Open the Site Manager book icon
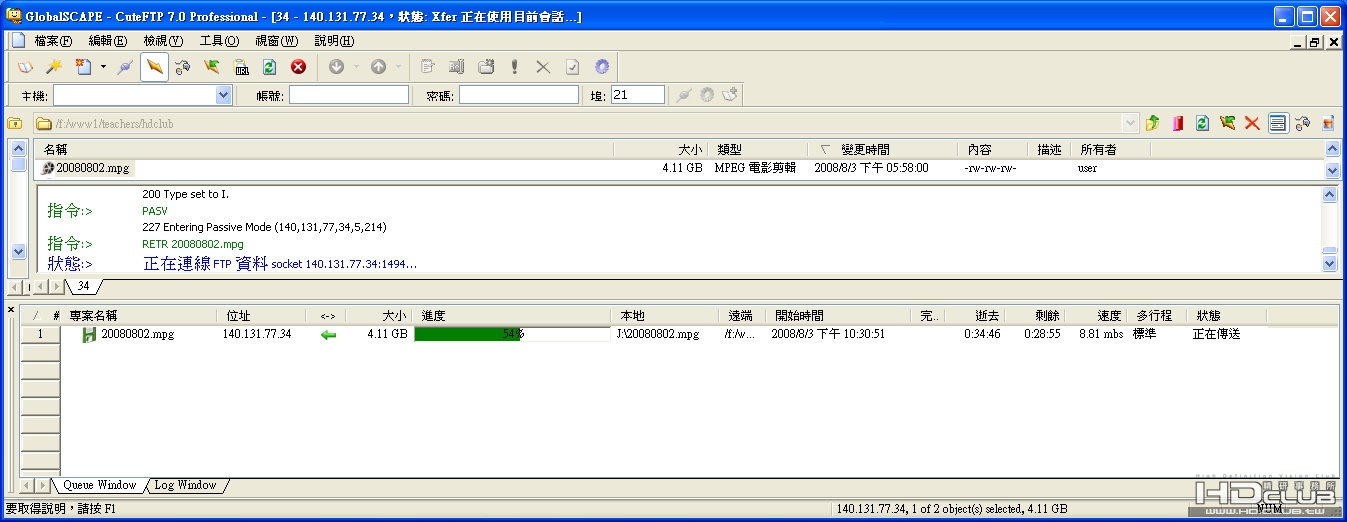 pos(26,67)
